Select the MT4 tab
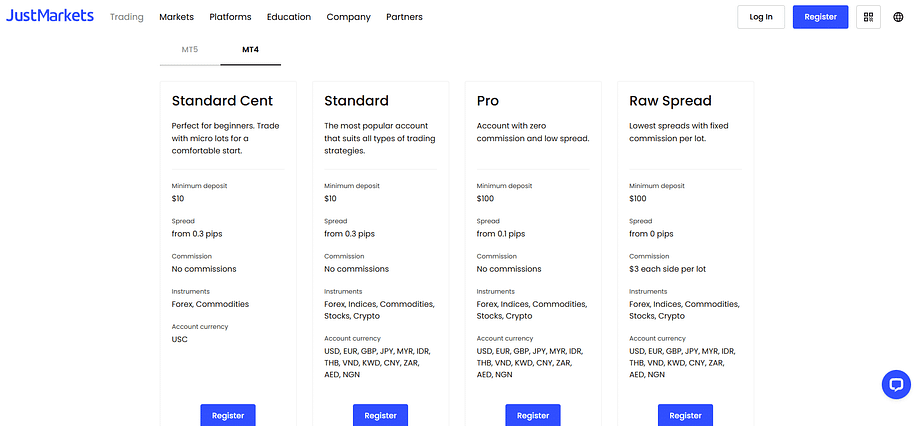The width and height of the screenshot is (915, 426). pyautogui.click(x=250, y=49)
